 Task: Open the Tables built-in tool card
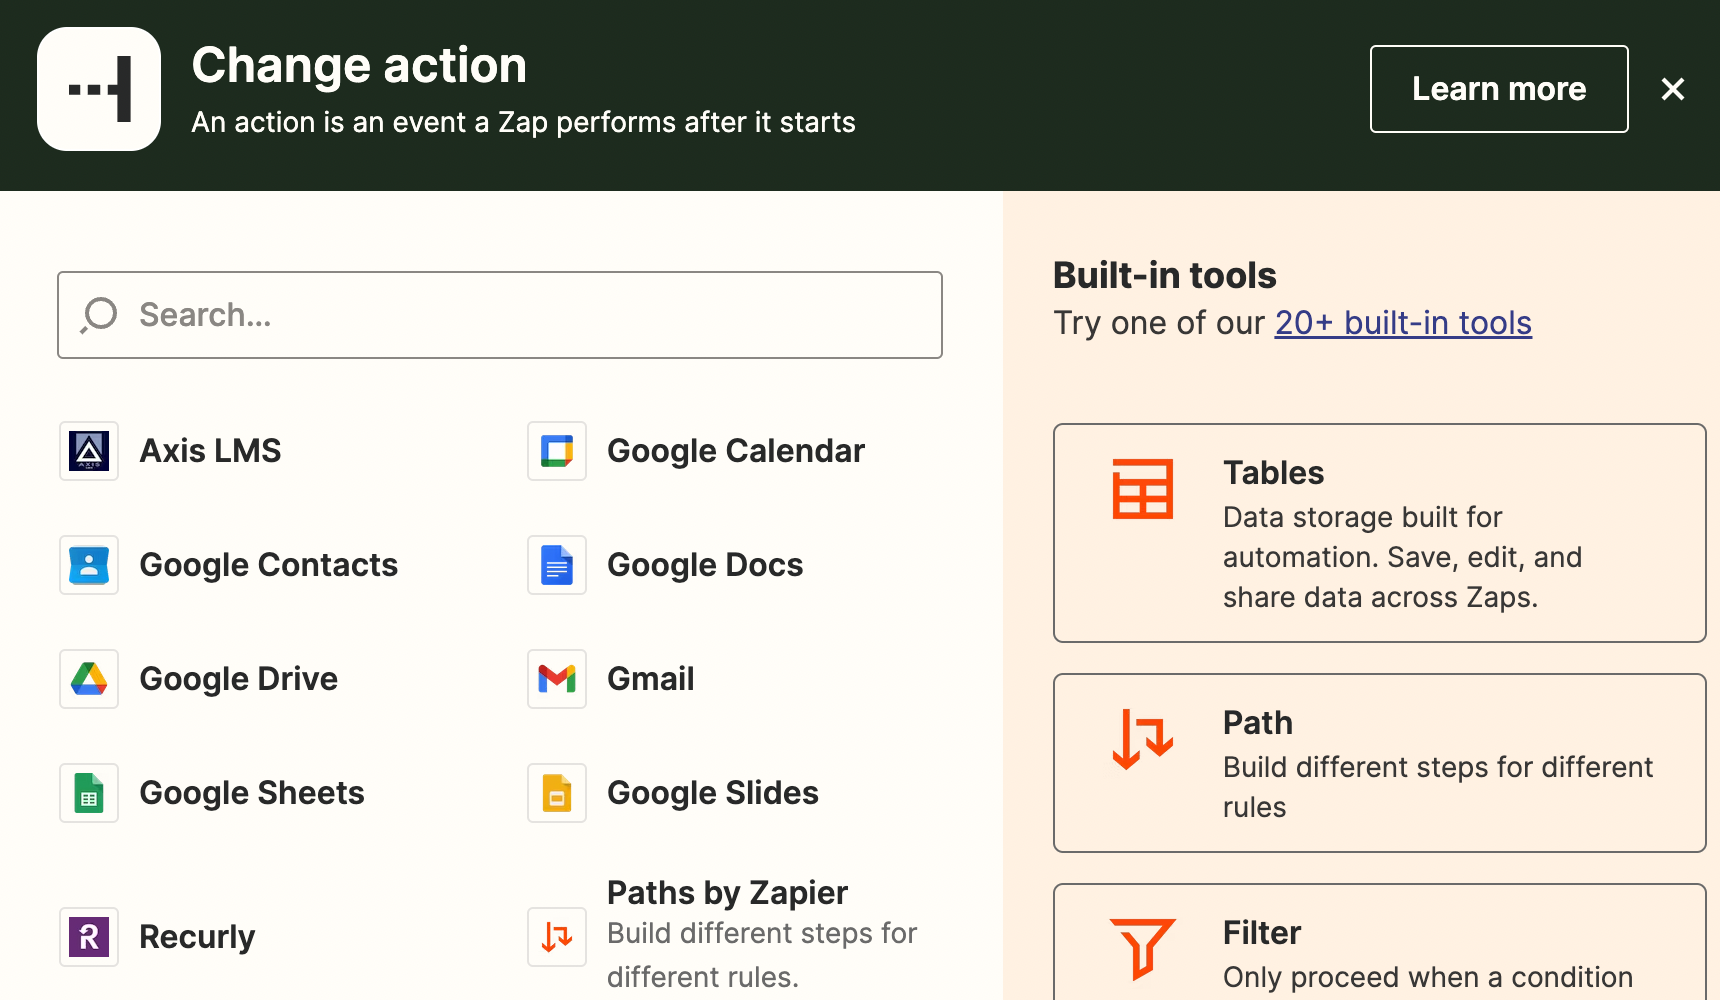coord(1378,533)
